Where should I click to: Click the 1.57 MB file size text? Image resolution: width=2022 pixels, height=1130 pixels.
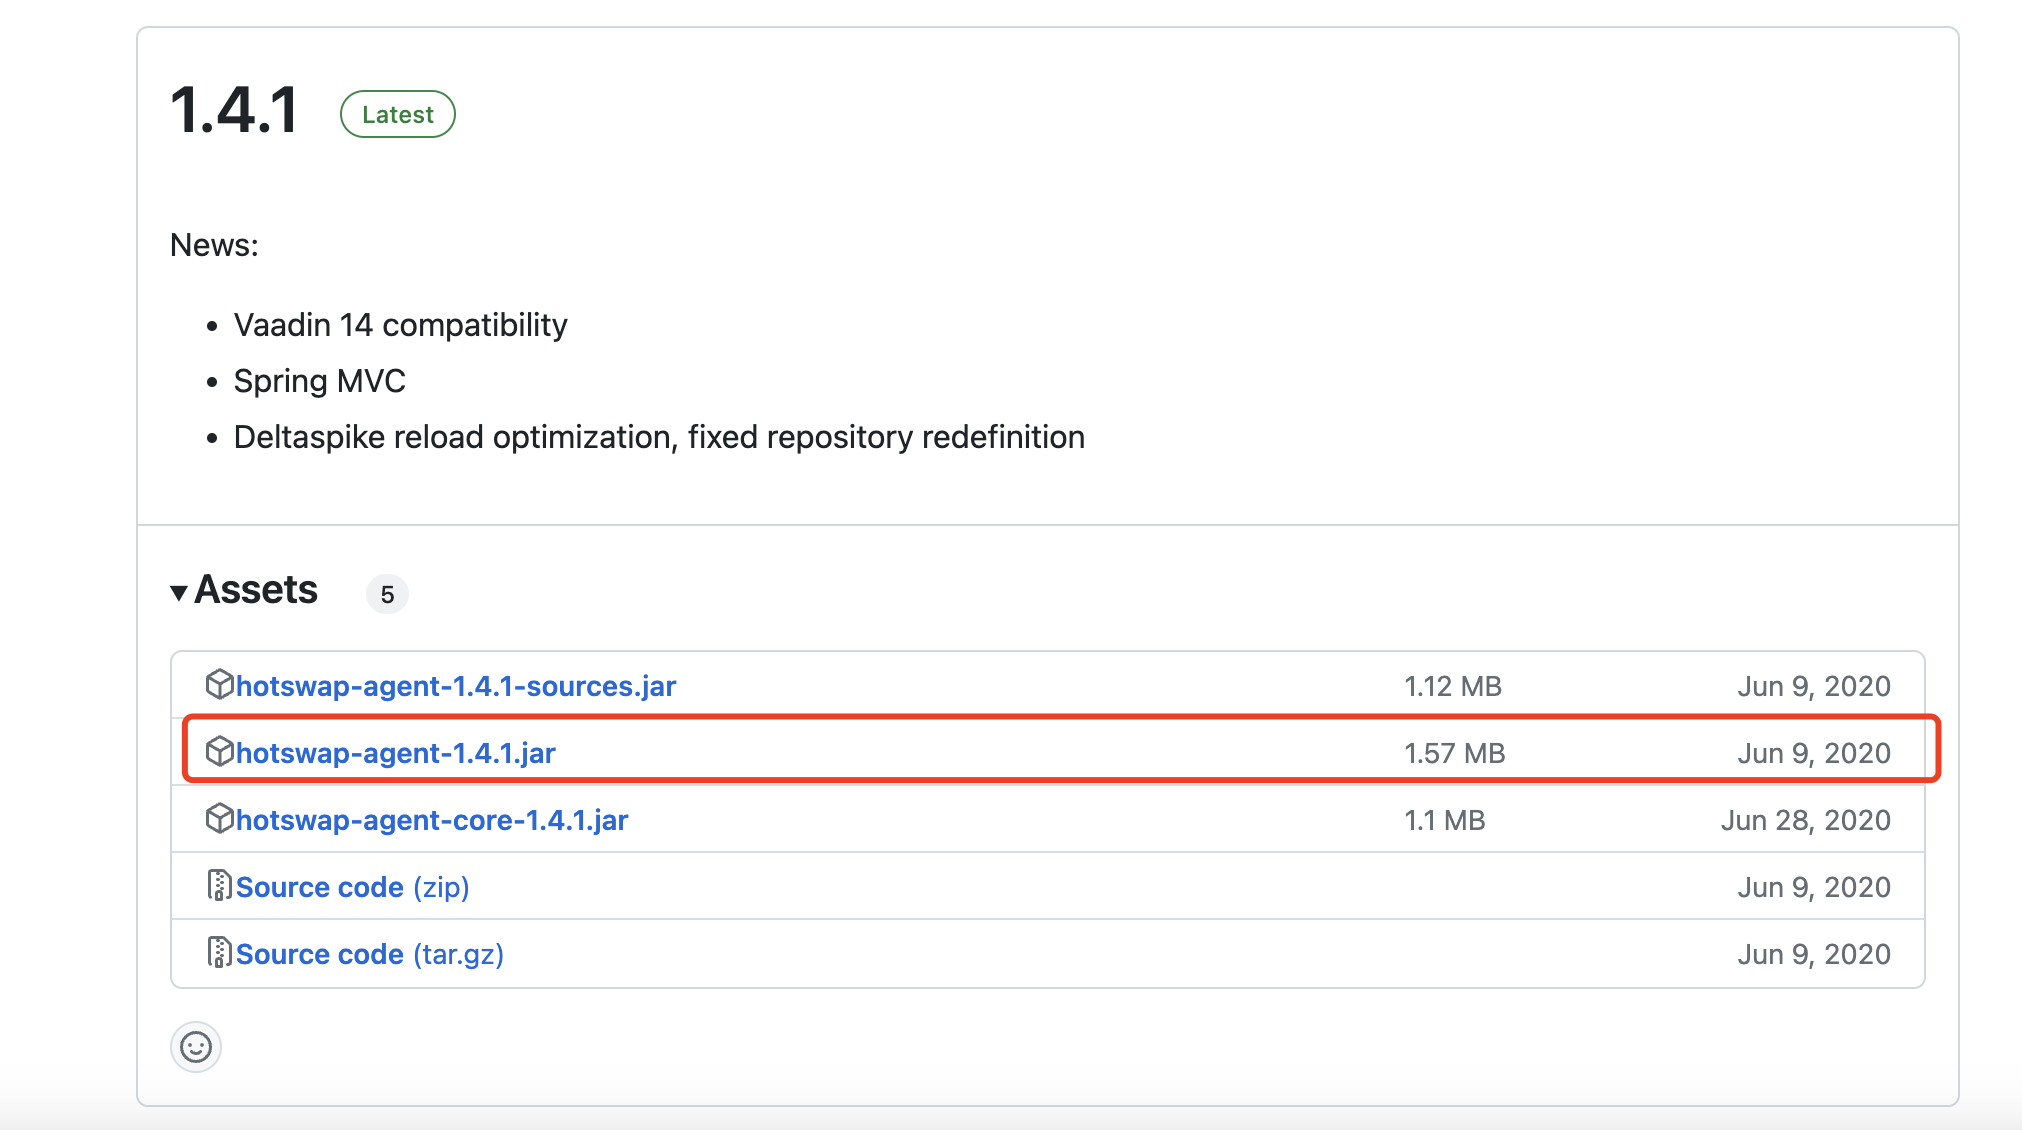(1454, 753)
